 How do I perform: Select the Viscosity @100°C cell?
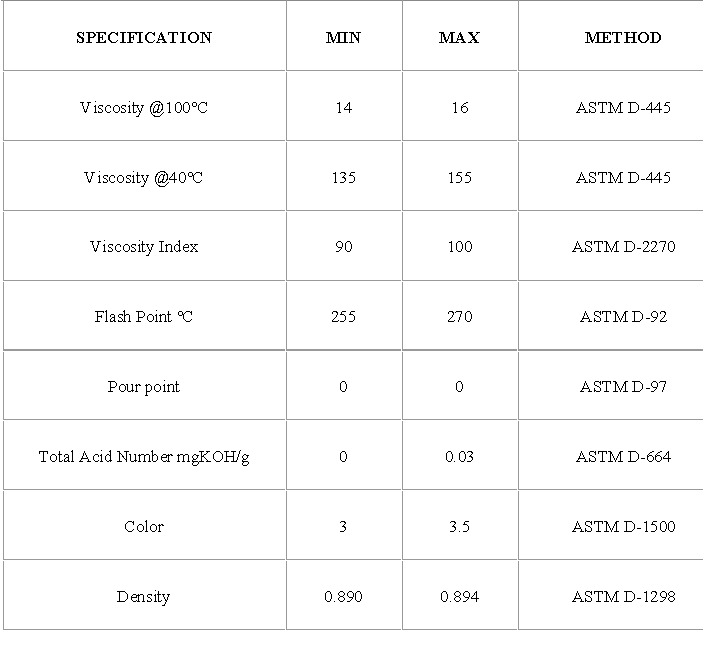pos(144,108)
